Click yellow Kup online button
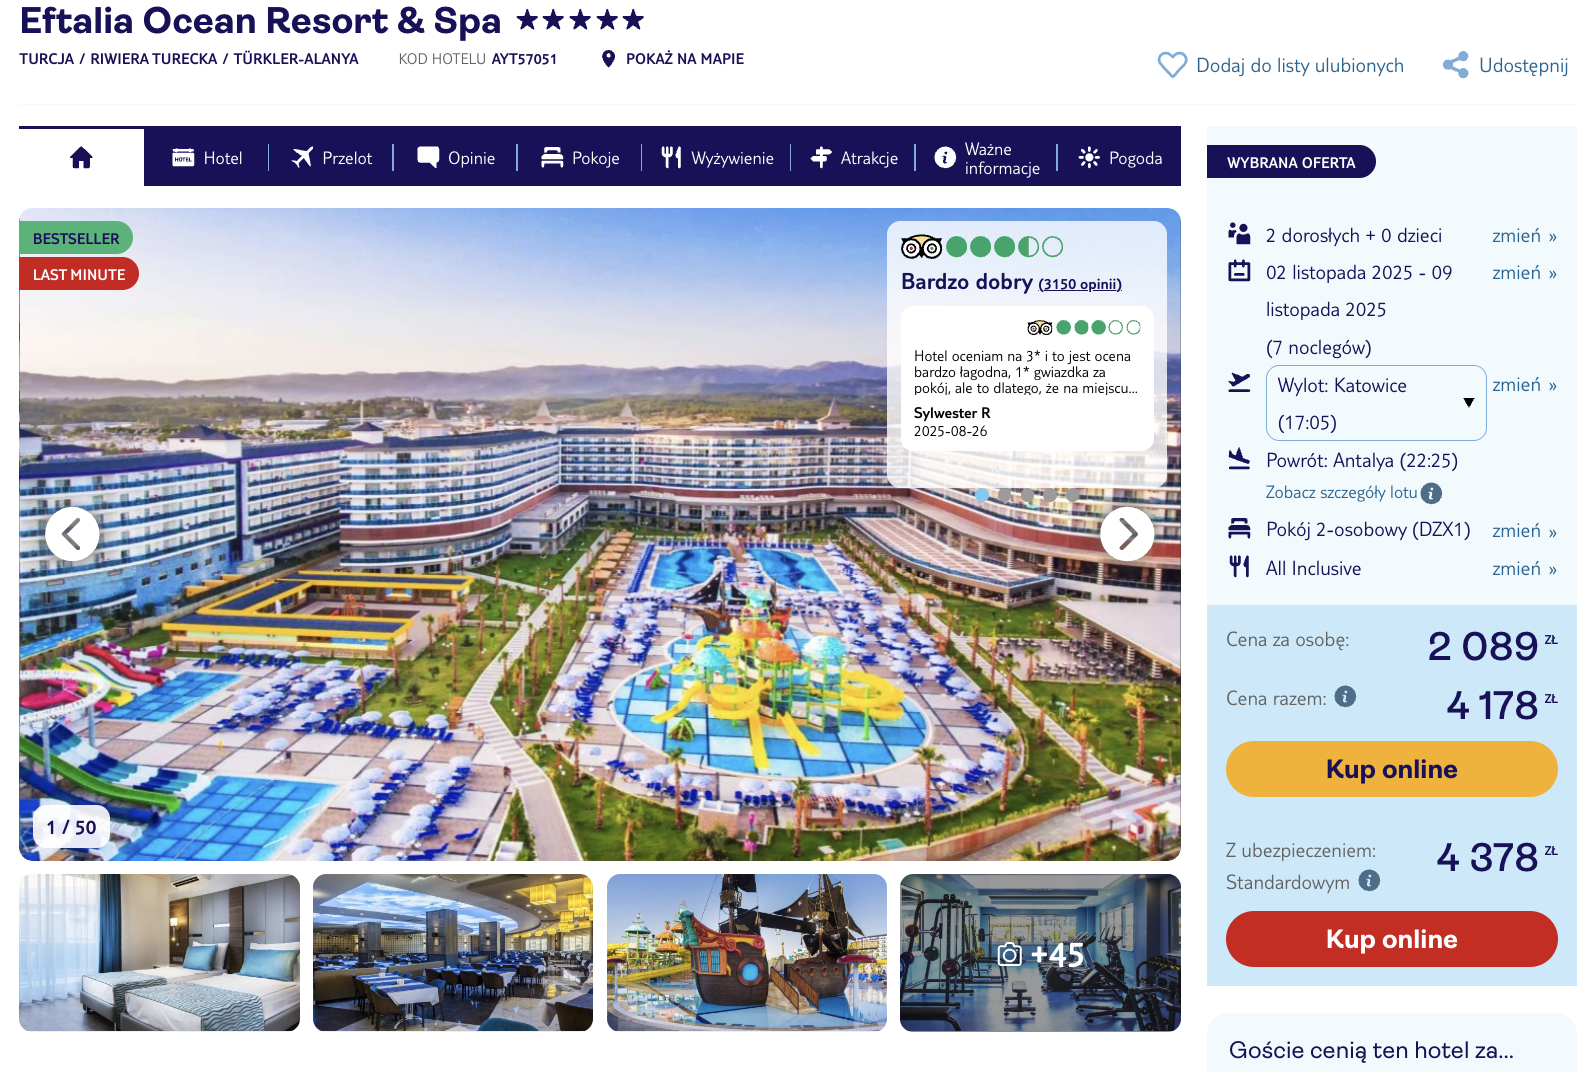 coord(1391,769)
